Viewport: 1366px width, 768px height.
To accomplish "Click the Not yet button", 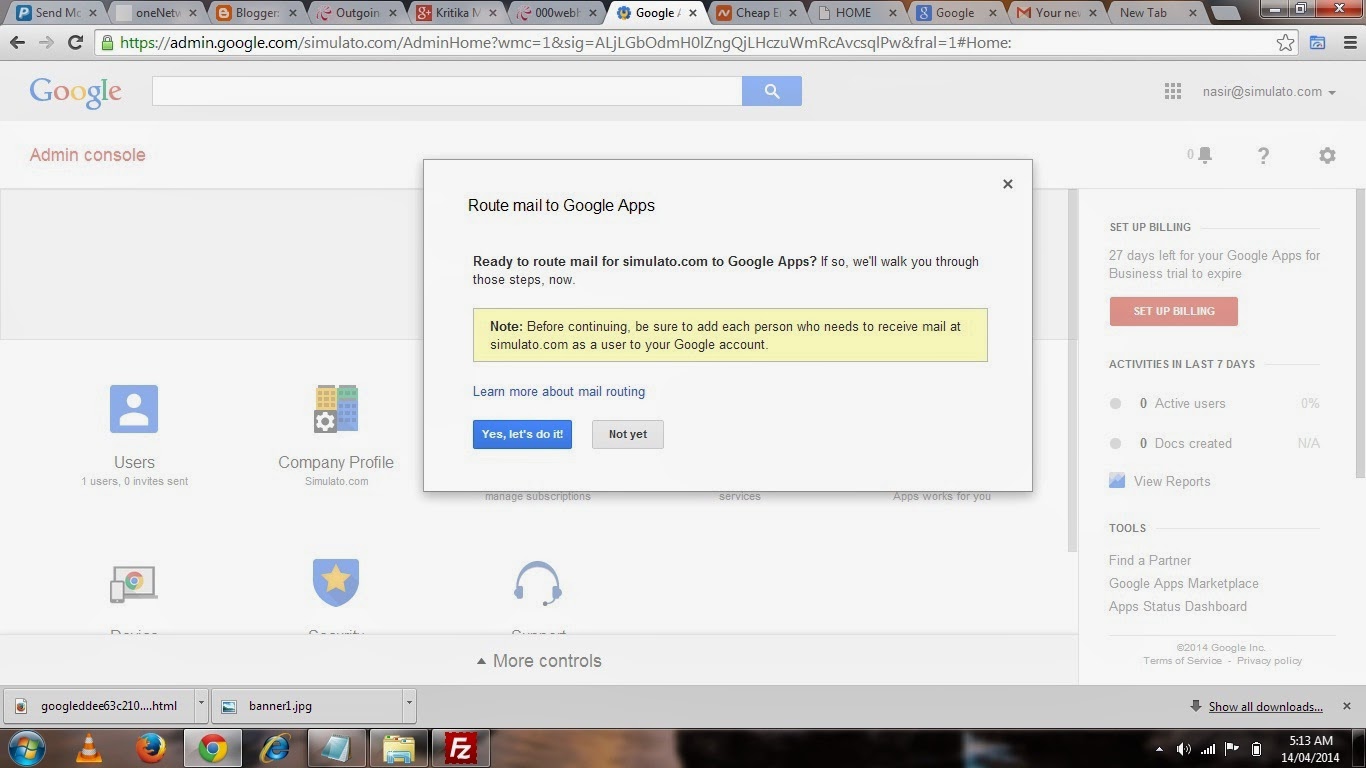I will (628, 434).
